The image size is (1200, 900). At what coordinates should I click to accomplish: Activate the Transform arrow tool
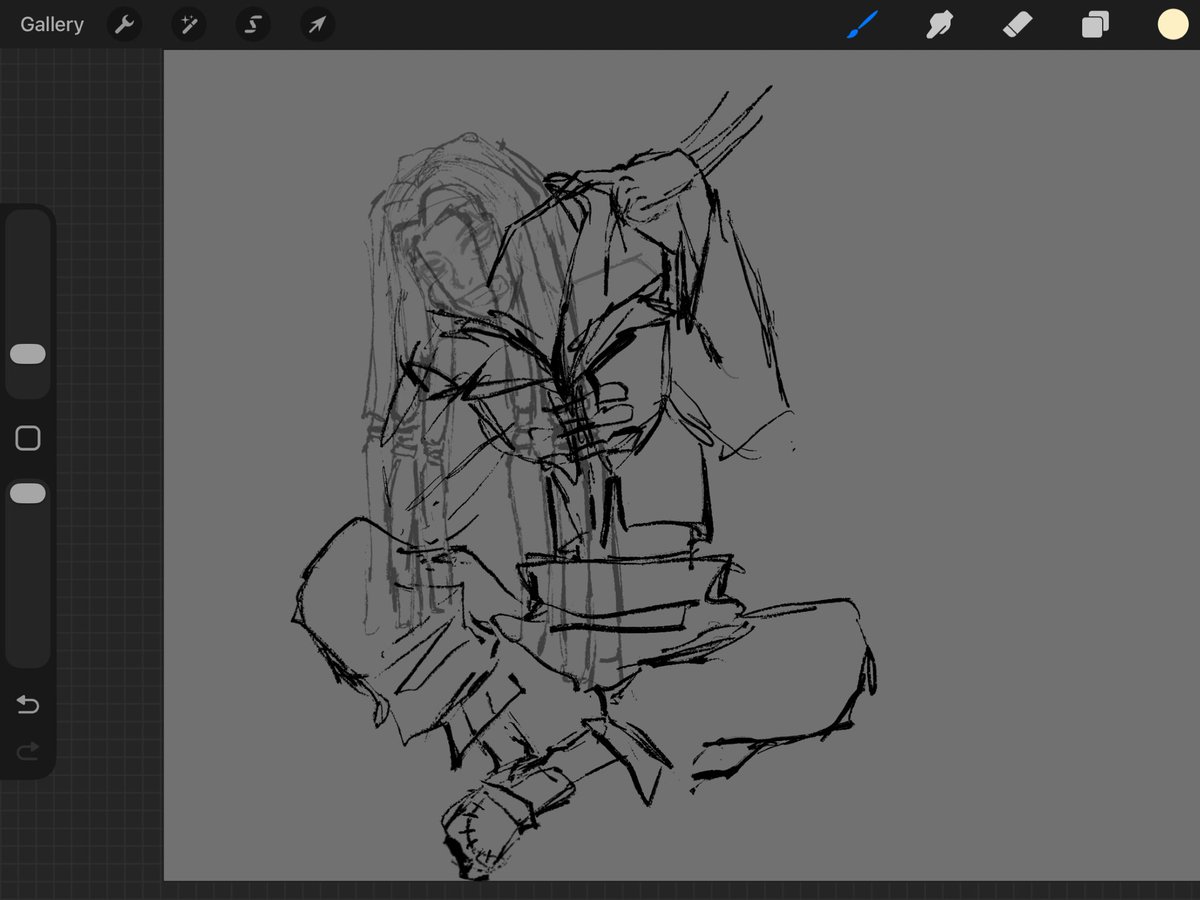(317, 25)
